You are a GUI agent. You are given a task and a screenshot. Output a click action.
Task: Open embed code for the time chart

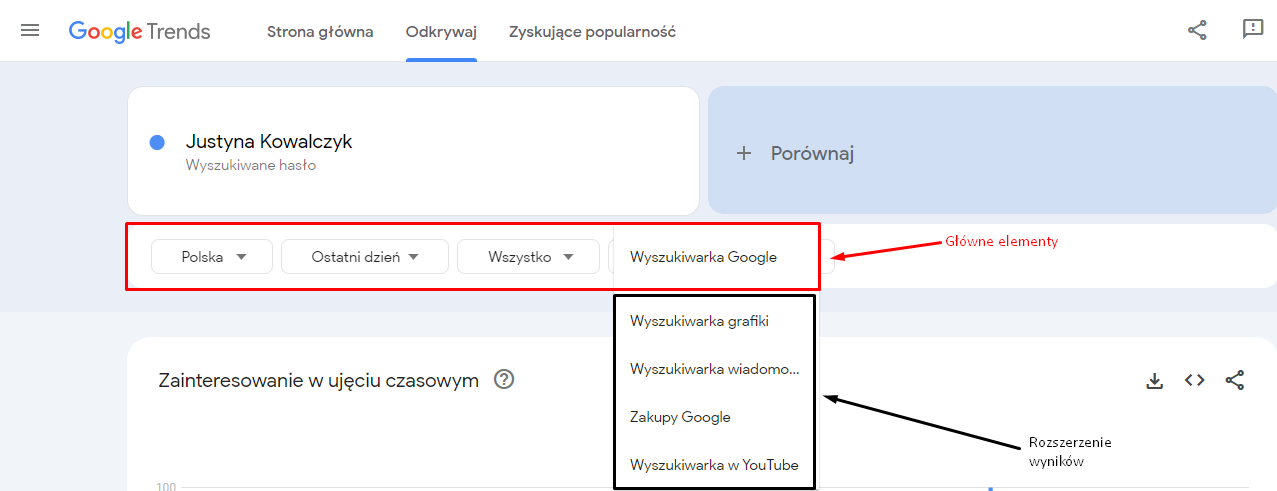pyautogui.click(x=1194, y=380)
